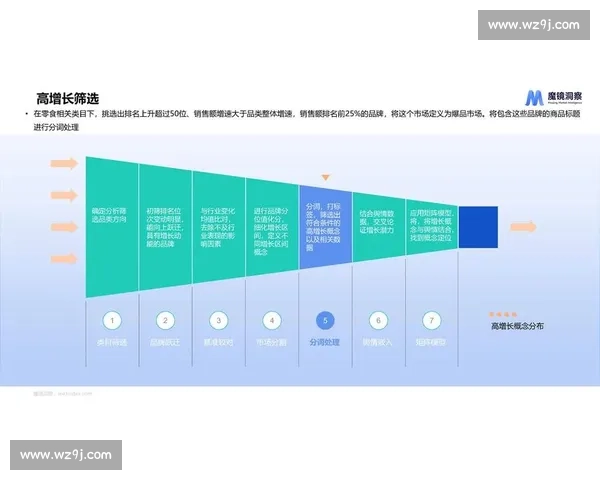Click the blue funnel segment 分词，打标签
This screenshot has width=600, height=480.
point(325,227)
